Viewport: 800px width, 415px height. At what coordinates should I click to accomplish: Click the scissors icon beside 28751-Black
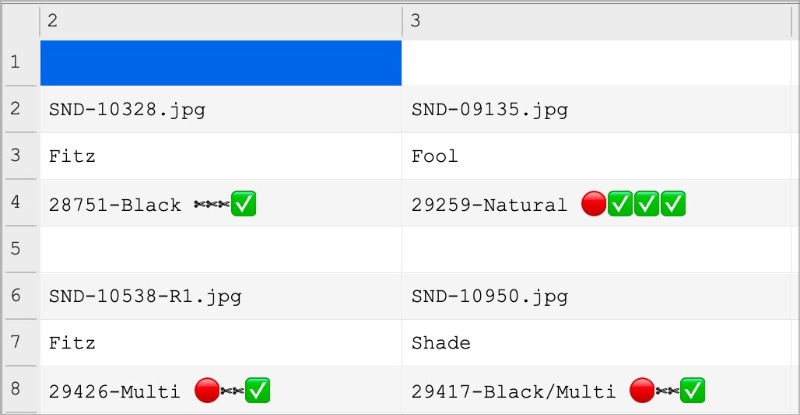tap(212, 204)
